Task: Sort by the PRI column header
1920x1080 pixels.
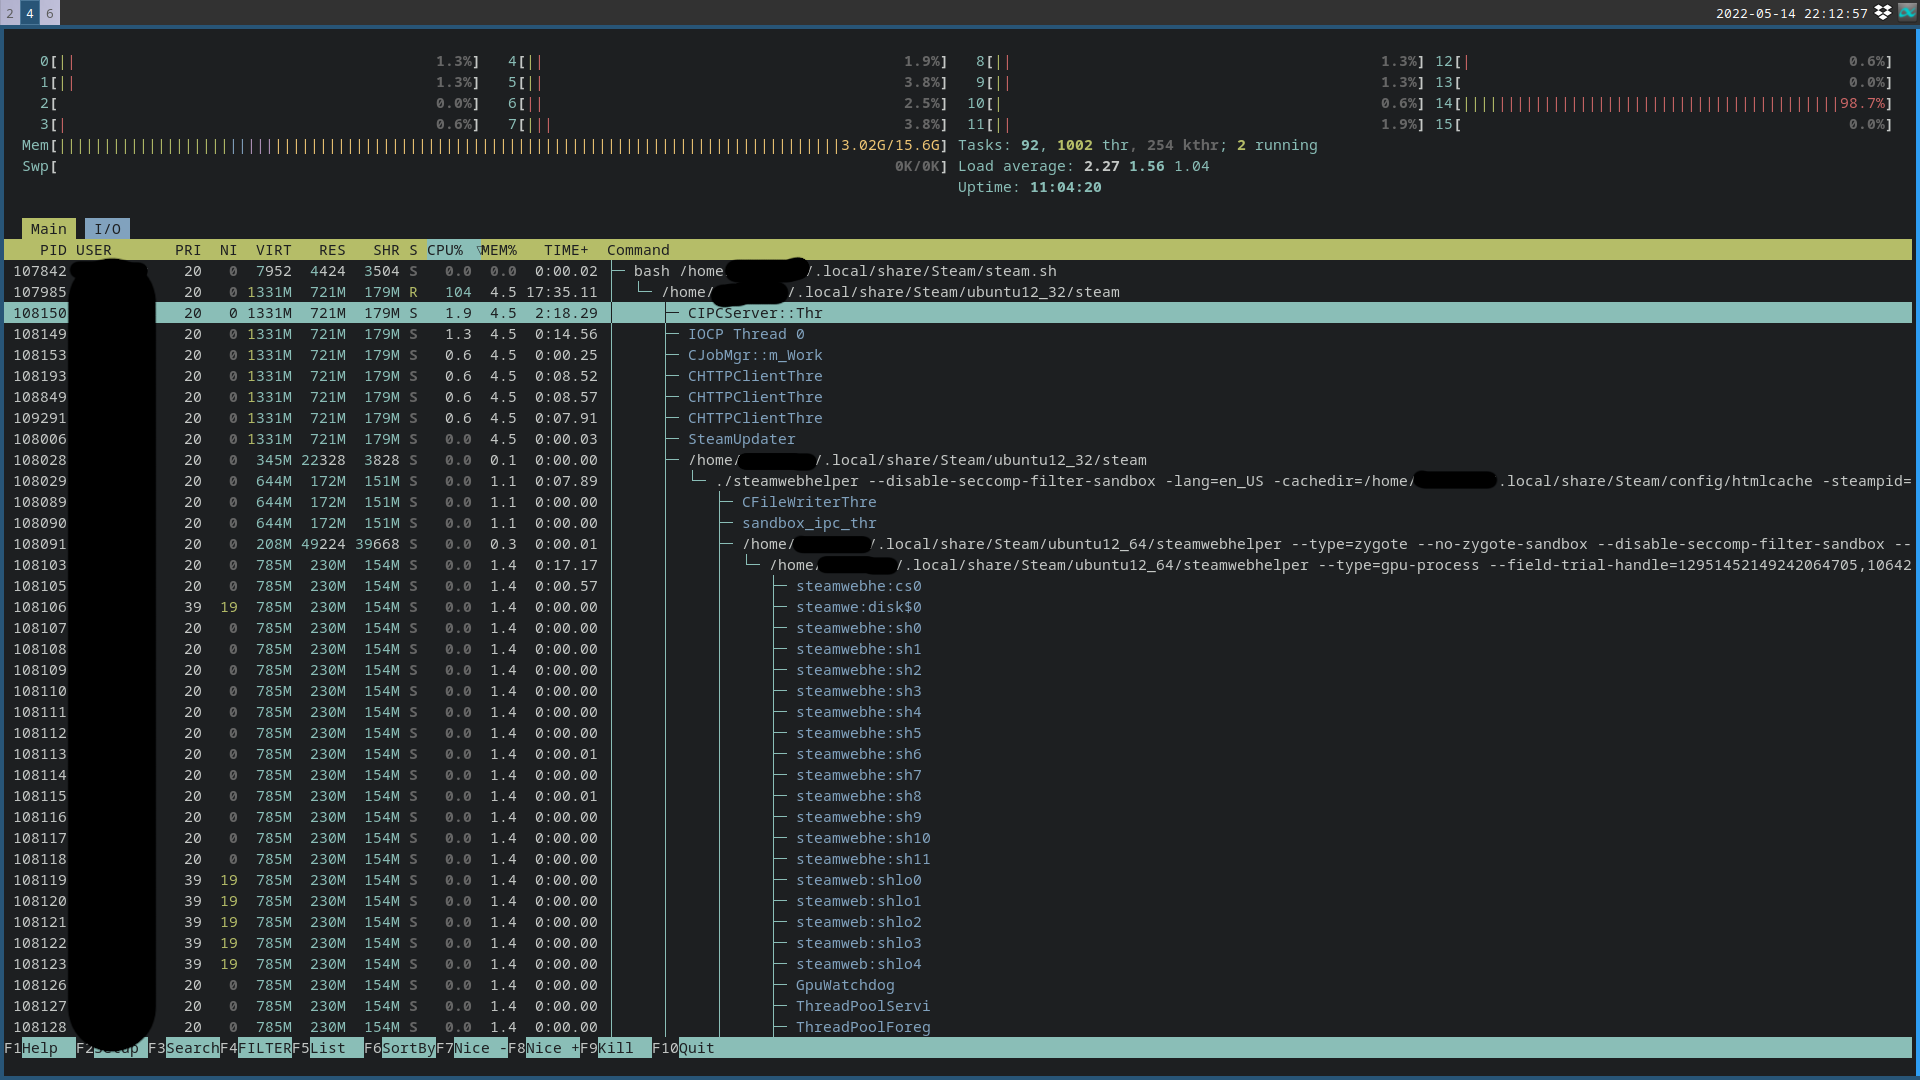Action: click(x=187, y=250)
